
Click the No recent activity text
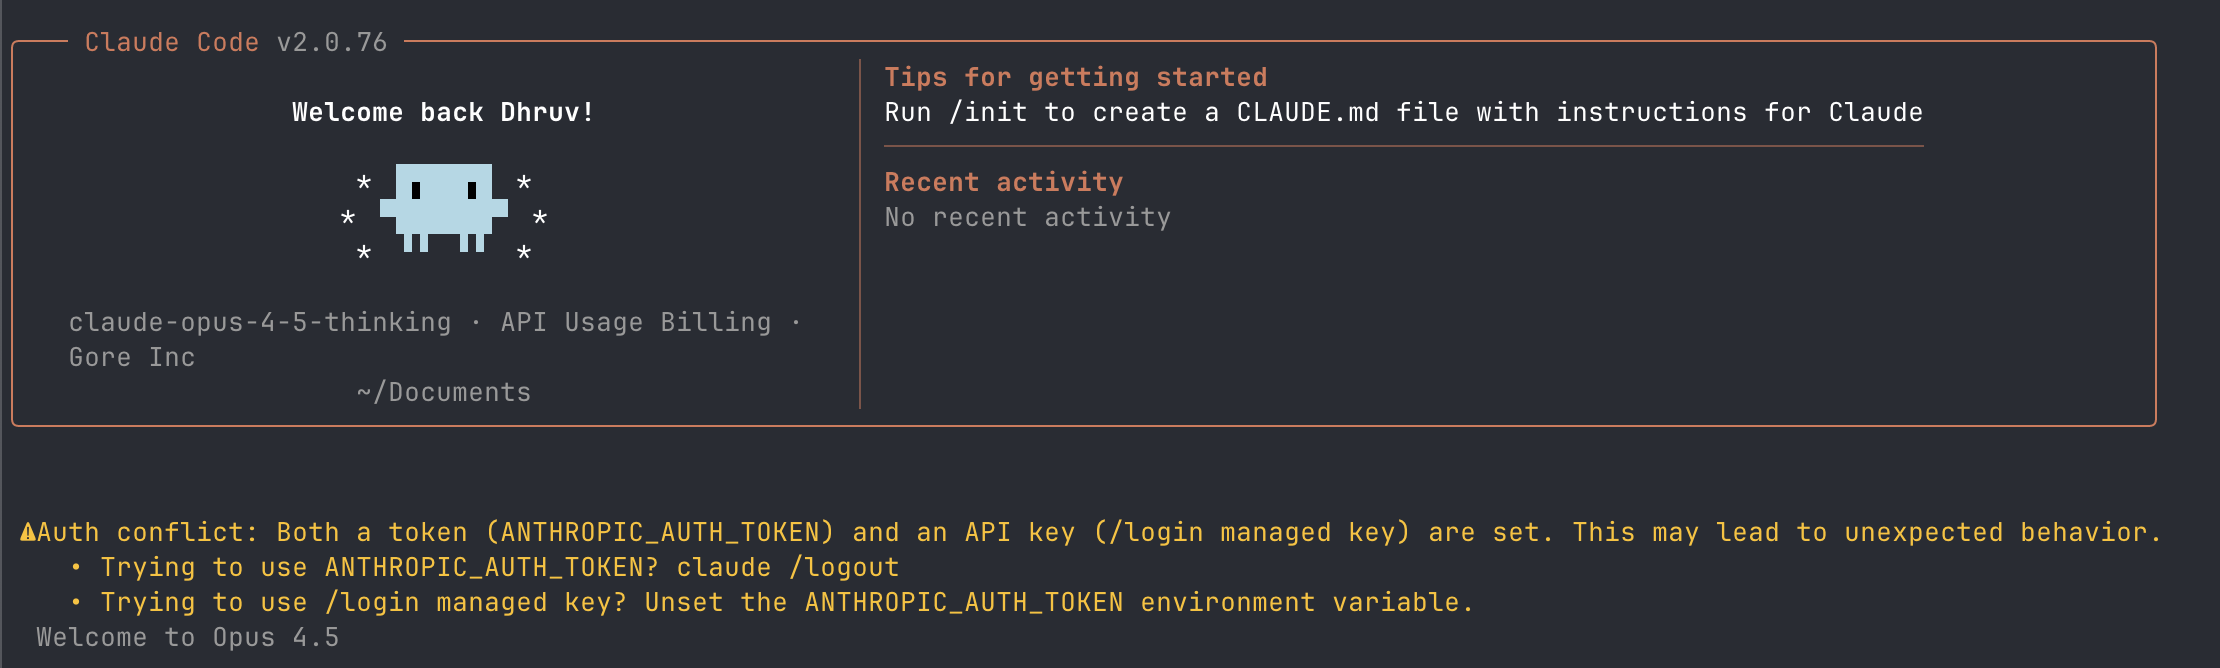(x=1027, y=217)
